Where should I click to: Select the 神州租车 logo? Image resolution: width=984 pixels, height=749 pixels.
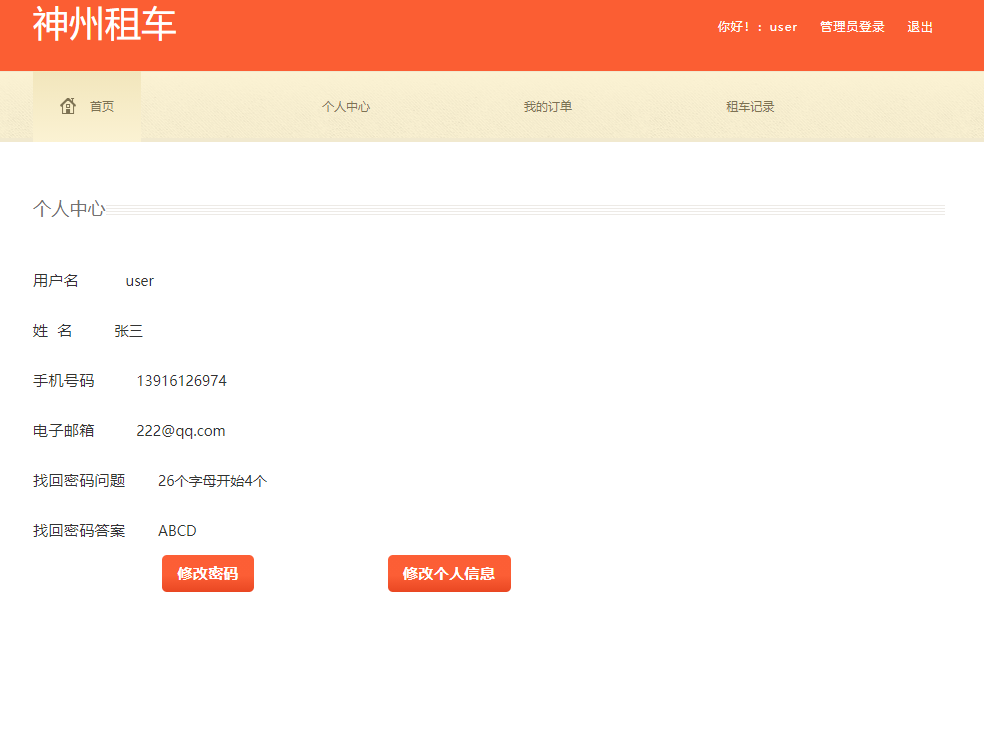[x=103, y=25]
